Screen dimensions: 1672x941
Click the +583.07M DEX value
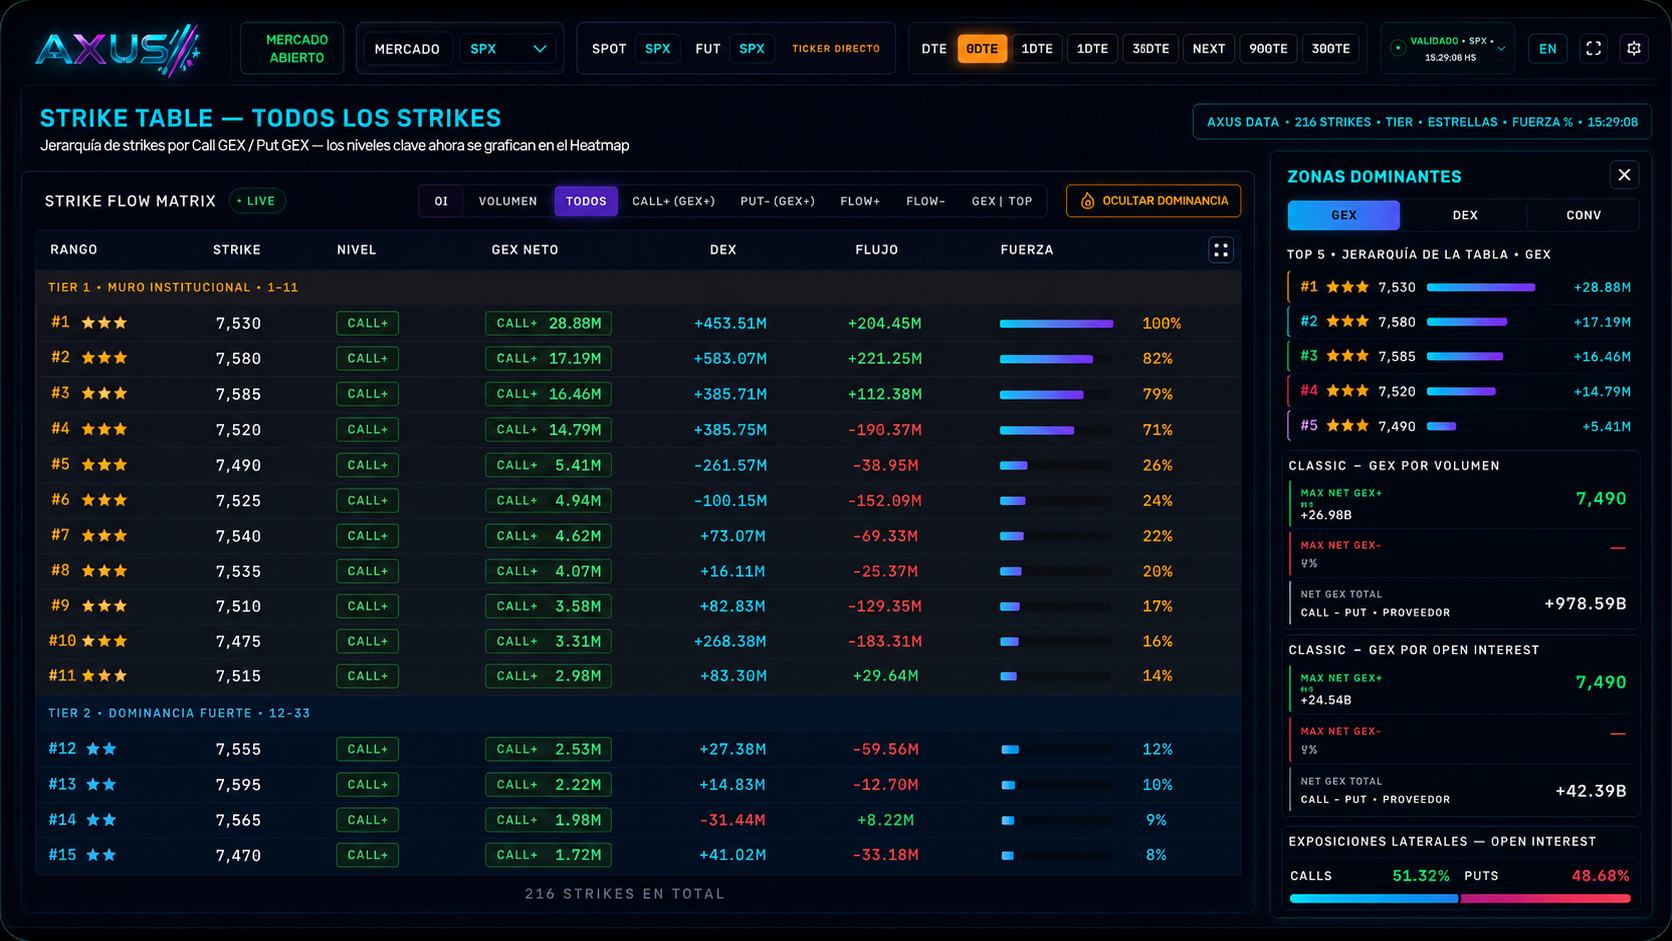pyautogui.click(x=730, y=358)
